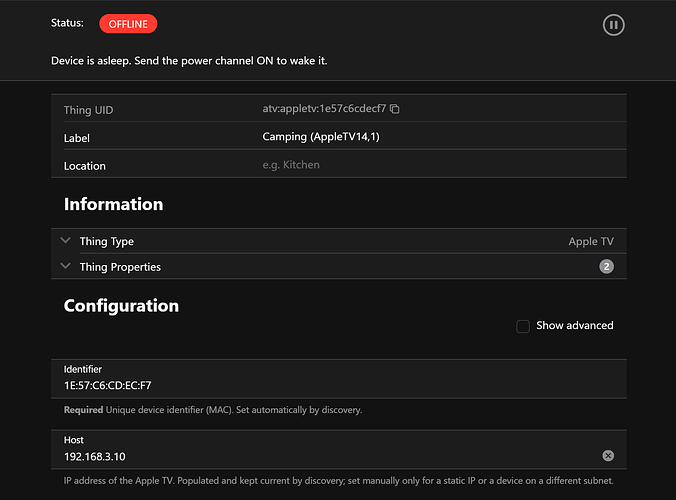Expand the Thing Properties chevron
This screenshot has width=676, height=500.
click(x=66, y=266)
